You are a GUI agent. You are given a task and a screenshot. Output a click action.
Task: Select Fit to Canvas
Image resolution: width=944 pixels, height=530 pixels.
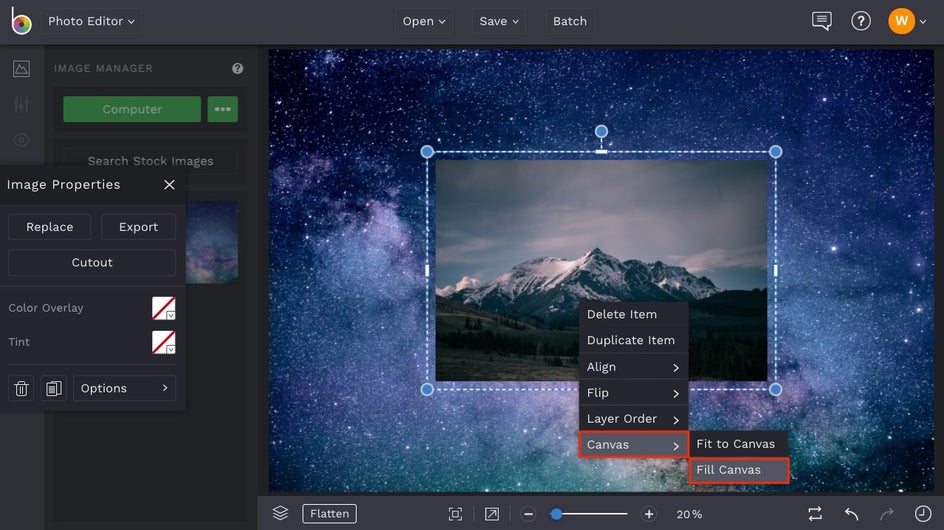(x=739, y=444)
